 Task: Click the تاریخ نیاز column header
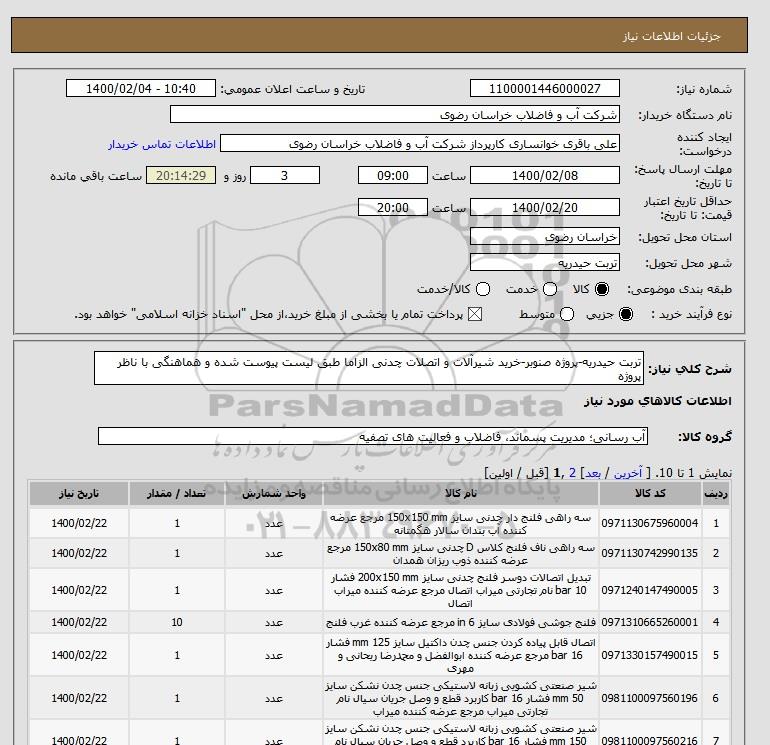point(79,494)
